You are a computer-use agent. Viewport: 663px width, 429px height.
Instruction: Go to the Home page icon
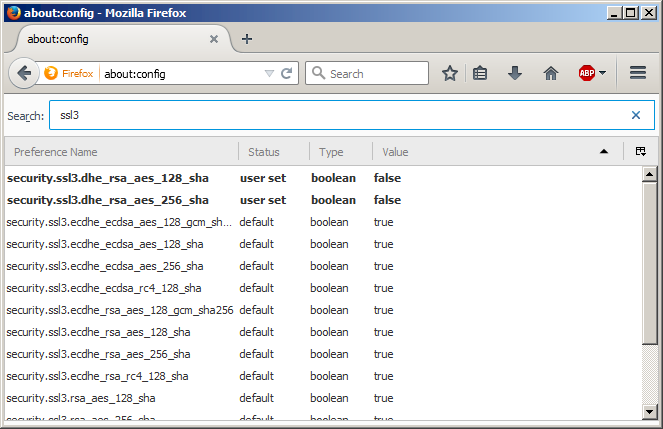coord(550,74)
